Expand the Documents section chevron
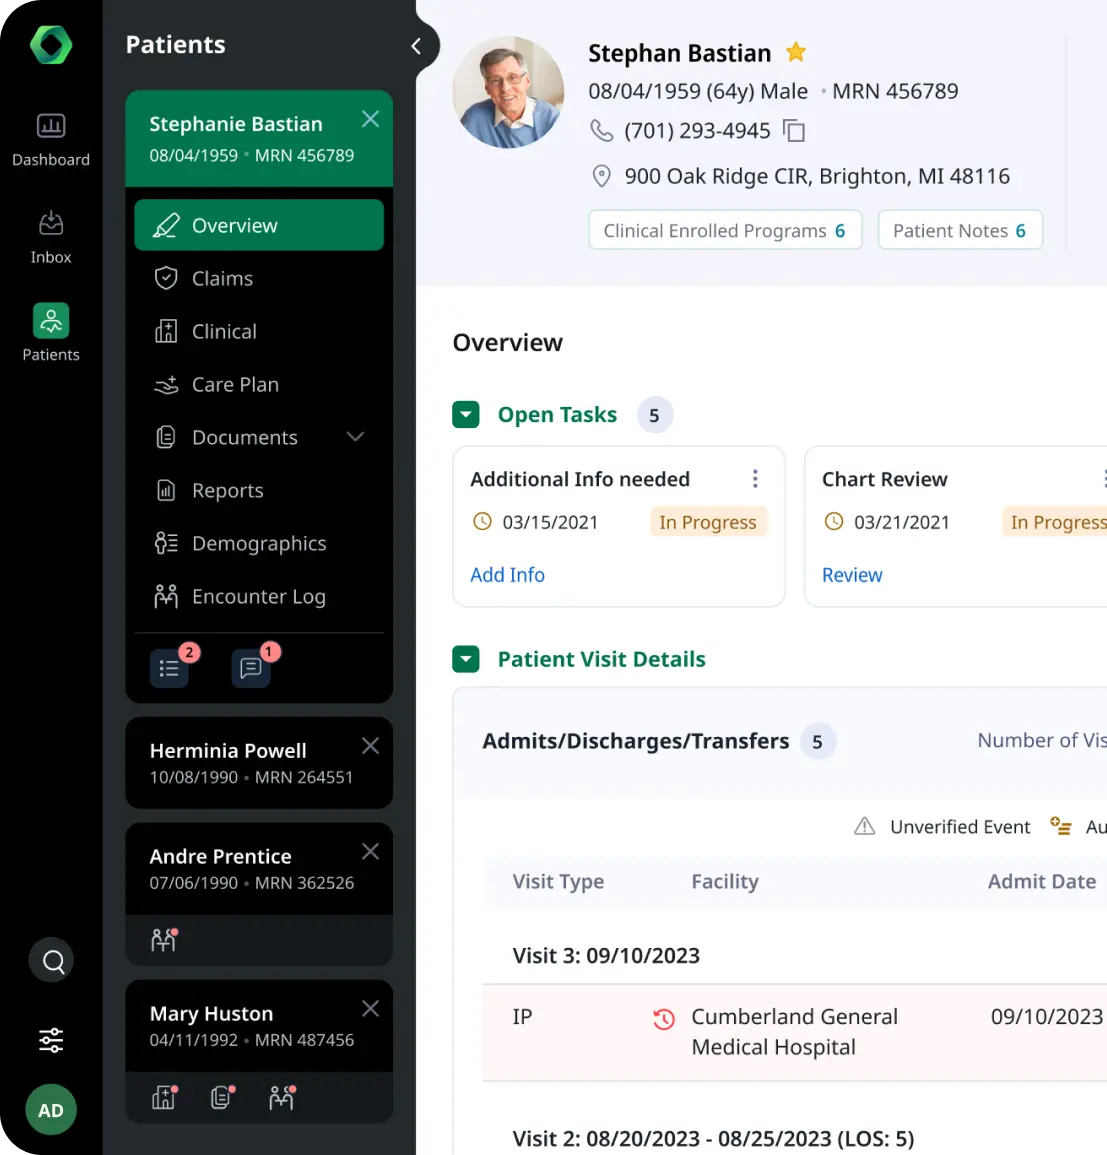Screen dimensions: 1107x1155 click(x=355, y=437)
